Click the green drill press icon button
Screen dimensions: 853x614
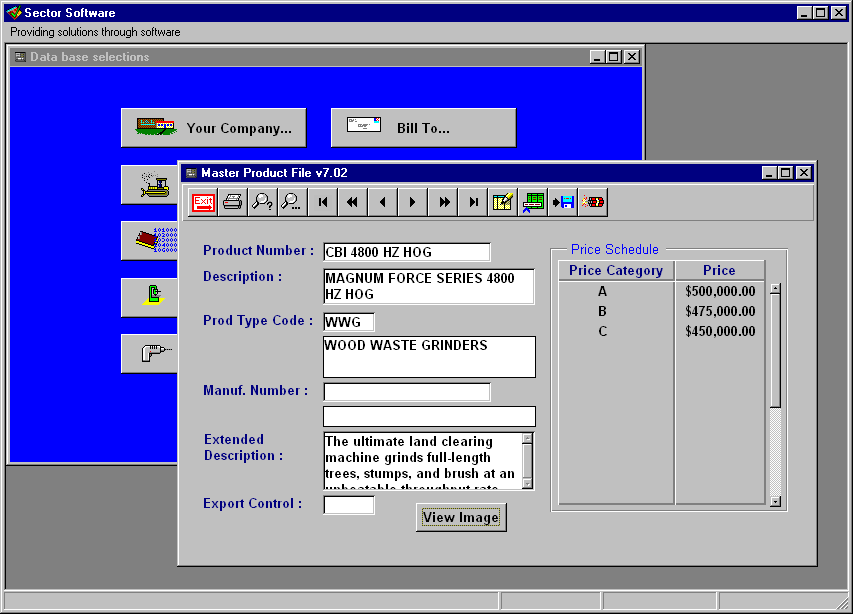click(x=150, y=297)
